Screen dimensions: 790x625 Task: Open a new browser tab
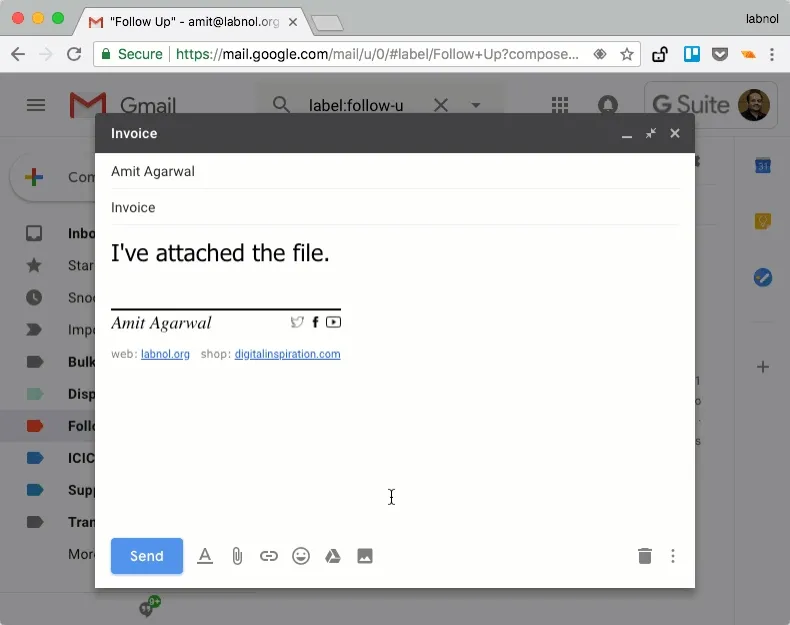tap(327, 23)
